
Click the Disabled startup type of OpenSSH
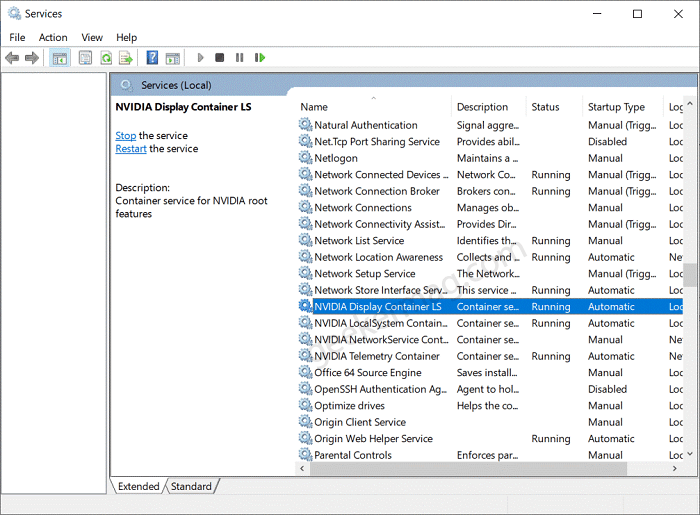pyautogui.click(x=607, y=389)
